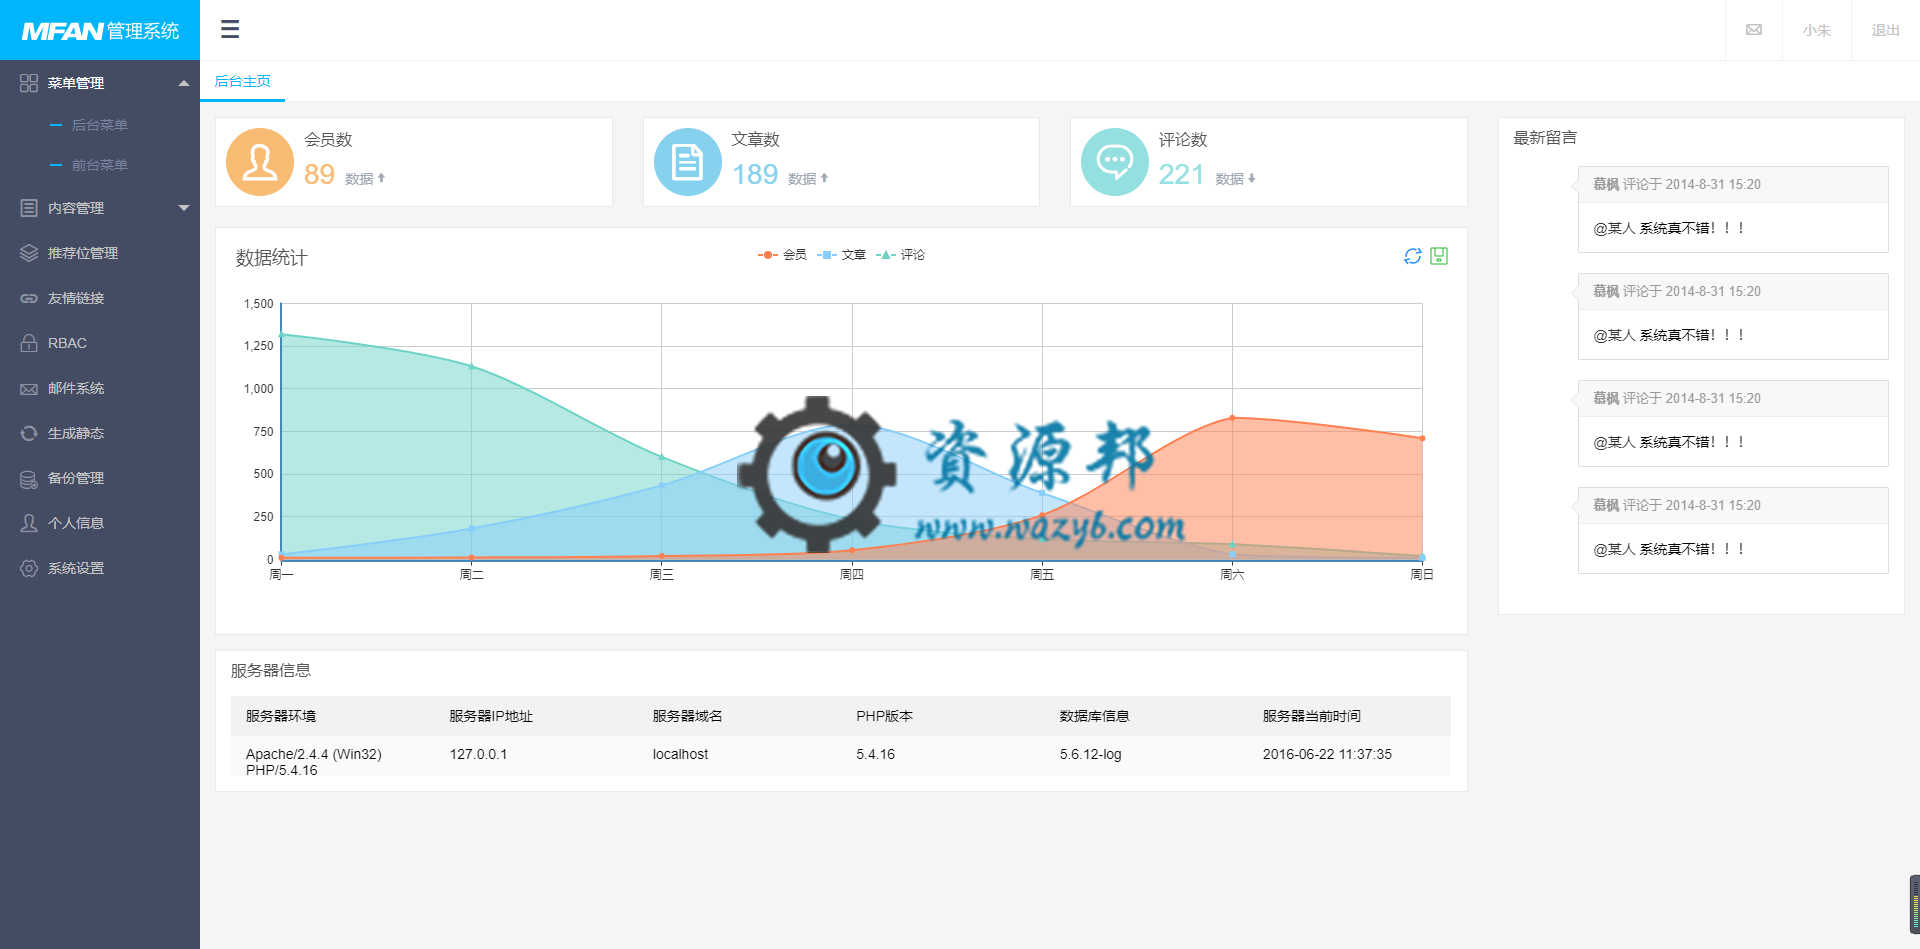Toggle the 评论 series in chart legend

[x=900, y=255]
